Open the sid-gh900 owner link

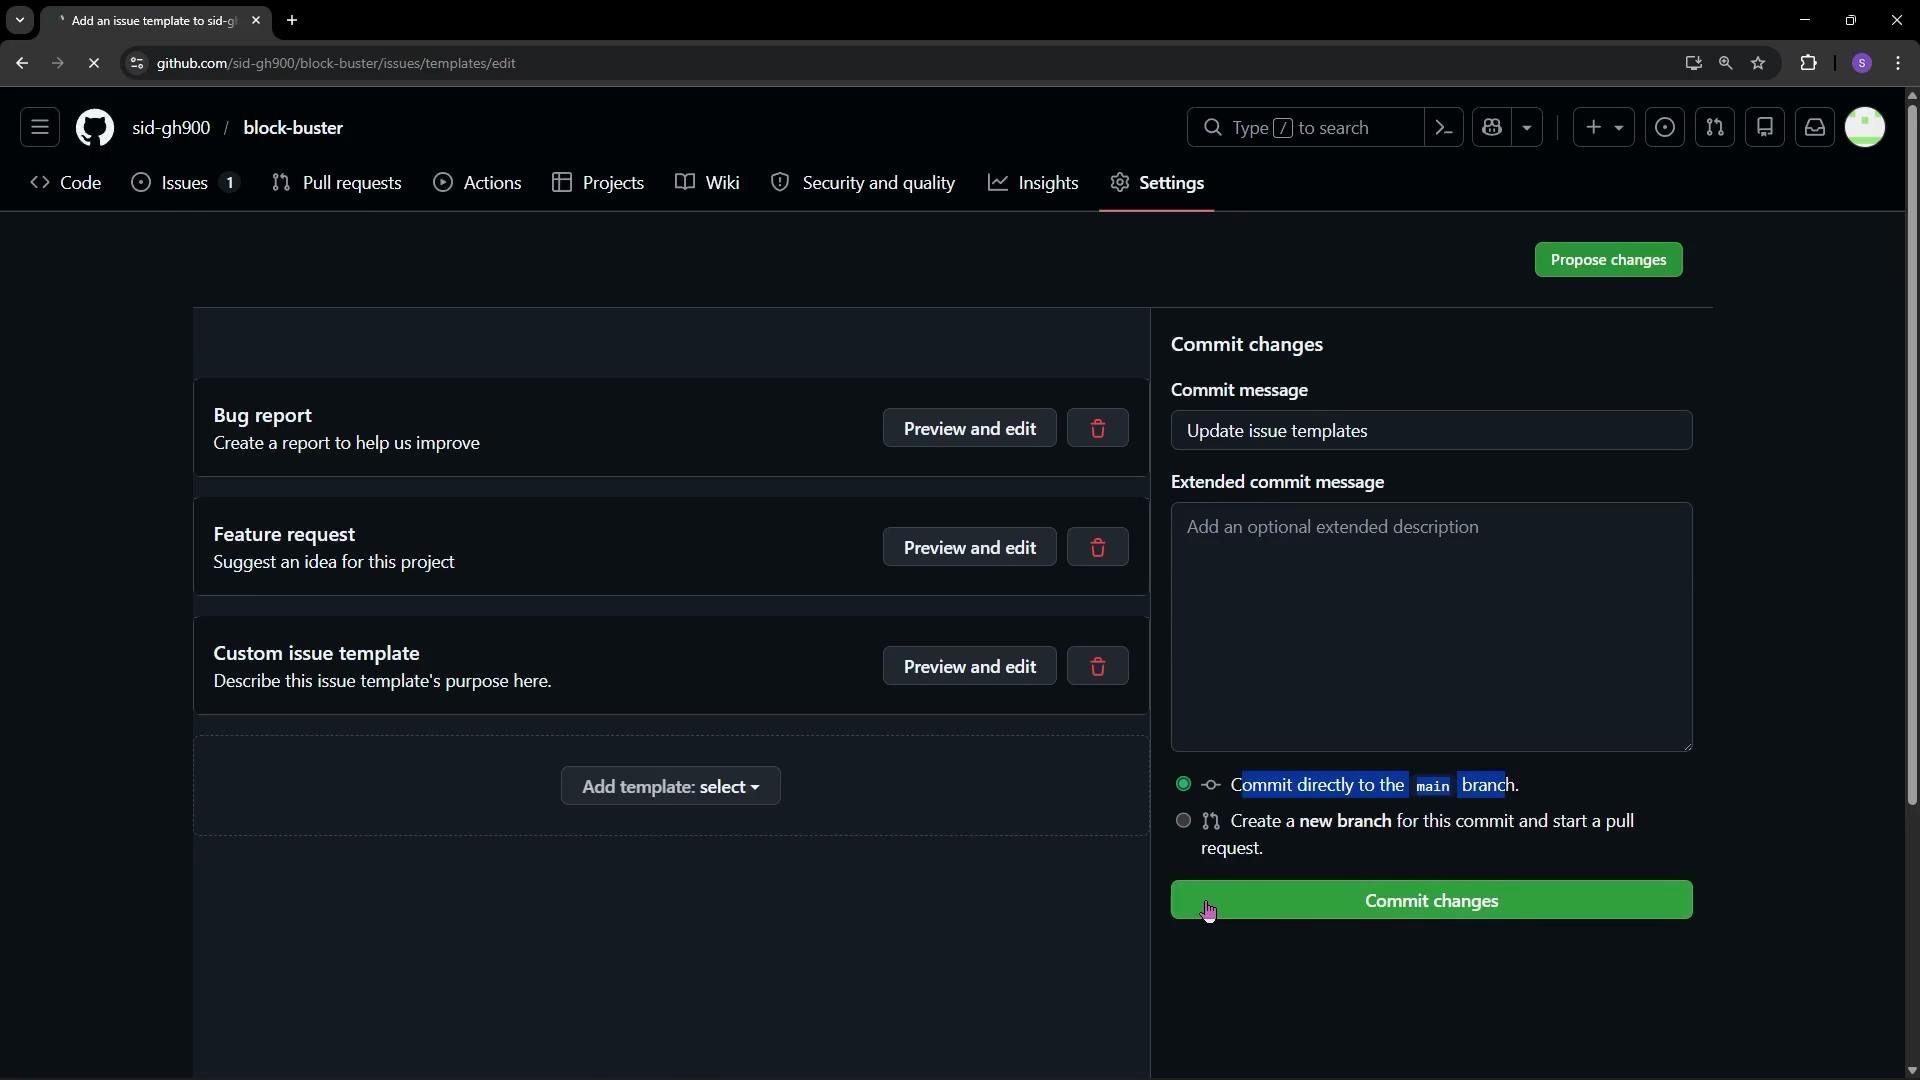pos(171,128)
